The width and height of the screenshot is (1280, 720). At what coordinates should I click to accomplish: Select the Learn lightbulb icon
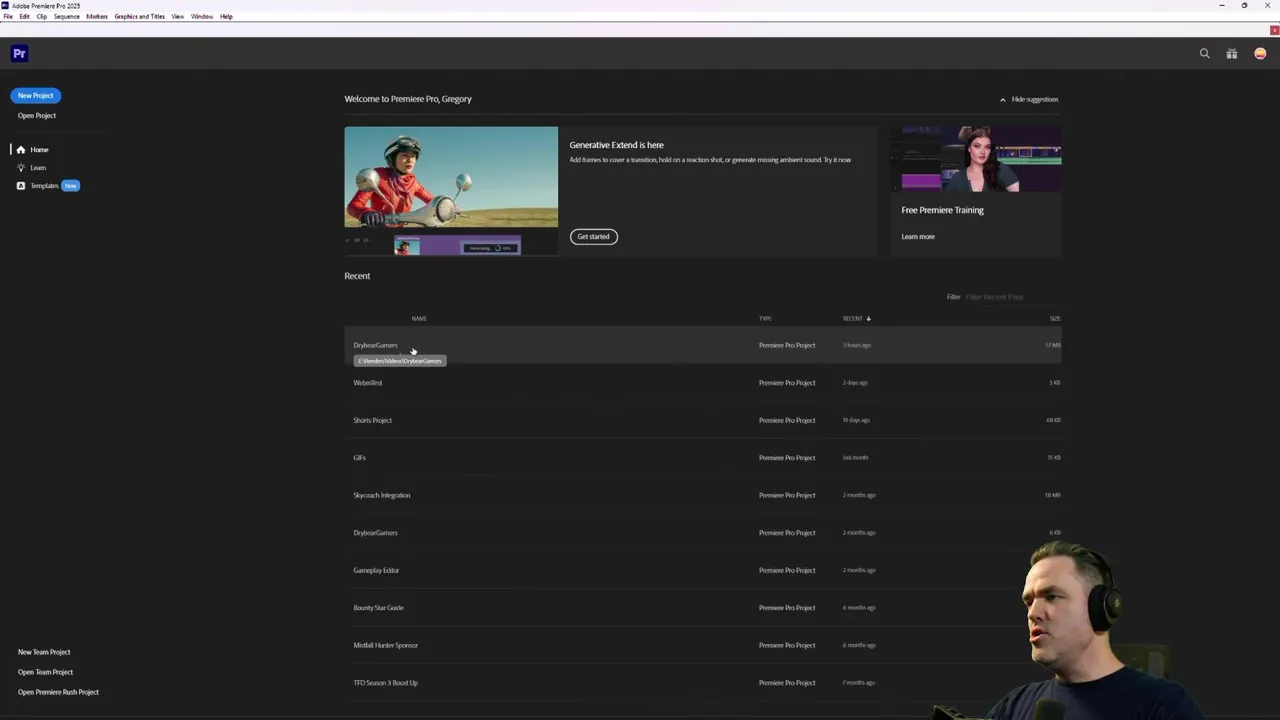coord(20,168)
